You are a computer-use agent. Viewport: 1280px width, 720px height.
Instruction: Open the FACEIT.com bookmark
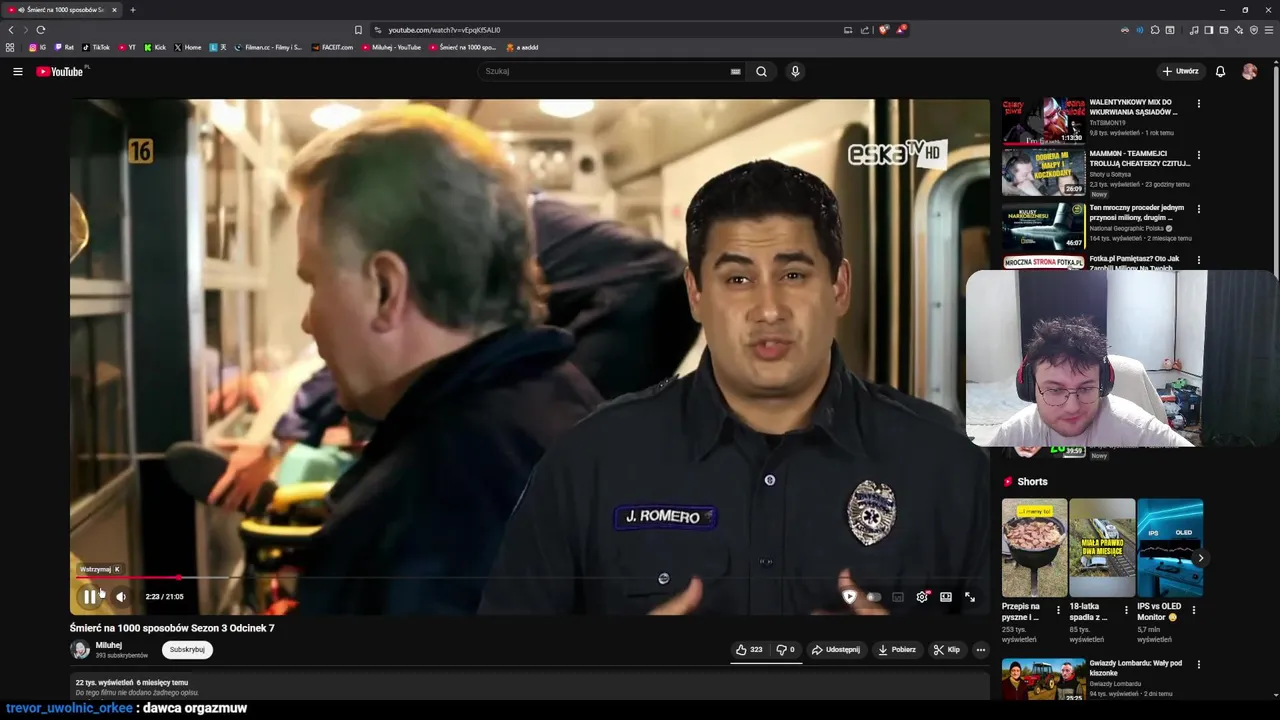(332, 47)
